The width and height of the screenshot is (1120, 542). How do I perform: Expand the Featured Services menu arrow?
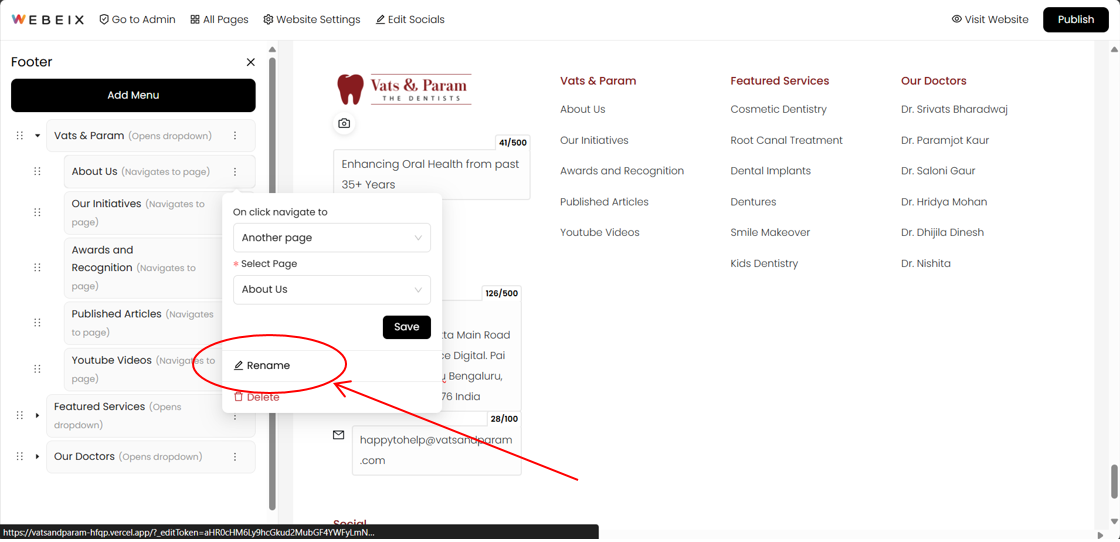coord(38,416)
